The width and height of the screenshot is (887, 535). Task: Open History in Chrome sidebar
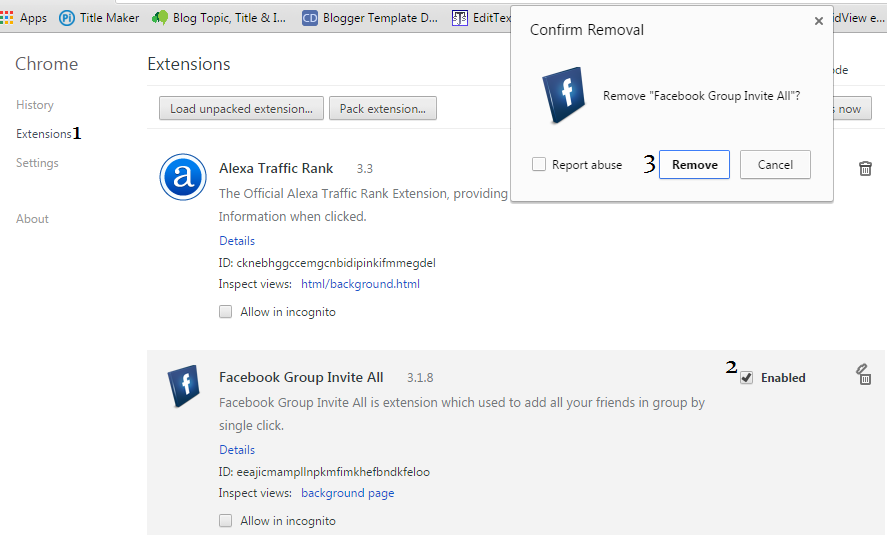click(35, 105)
